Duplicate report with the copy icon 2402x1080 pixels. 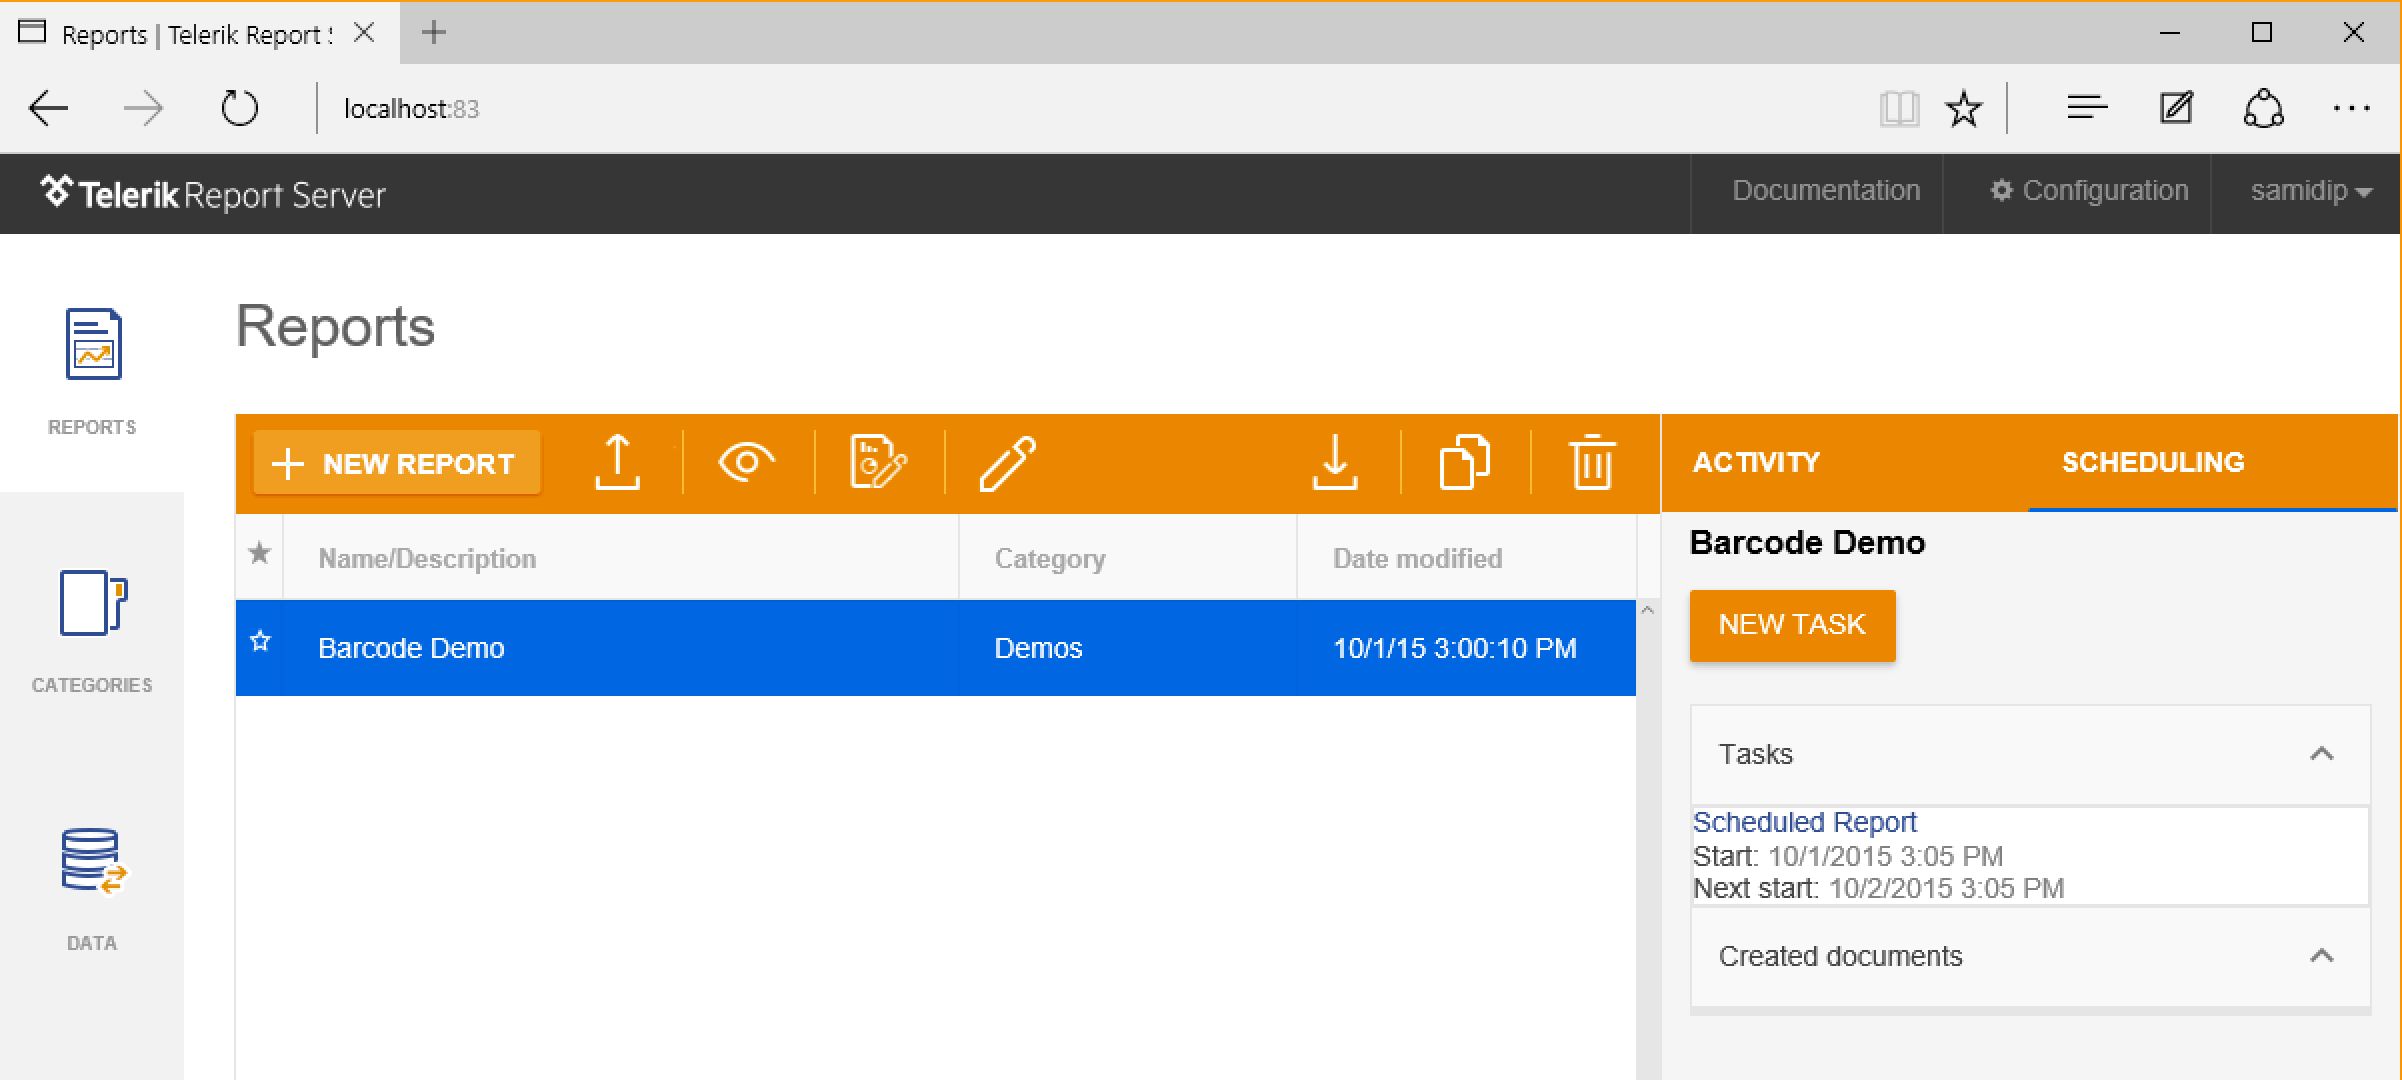click(1464, 462)
